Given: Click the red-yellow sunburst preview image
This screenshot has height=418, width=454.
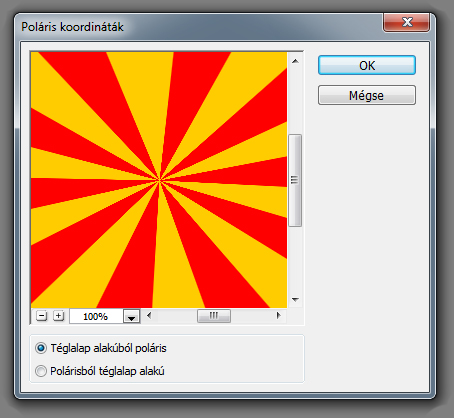Looking at the screenshot, I should click(159, 180).
